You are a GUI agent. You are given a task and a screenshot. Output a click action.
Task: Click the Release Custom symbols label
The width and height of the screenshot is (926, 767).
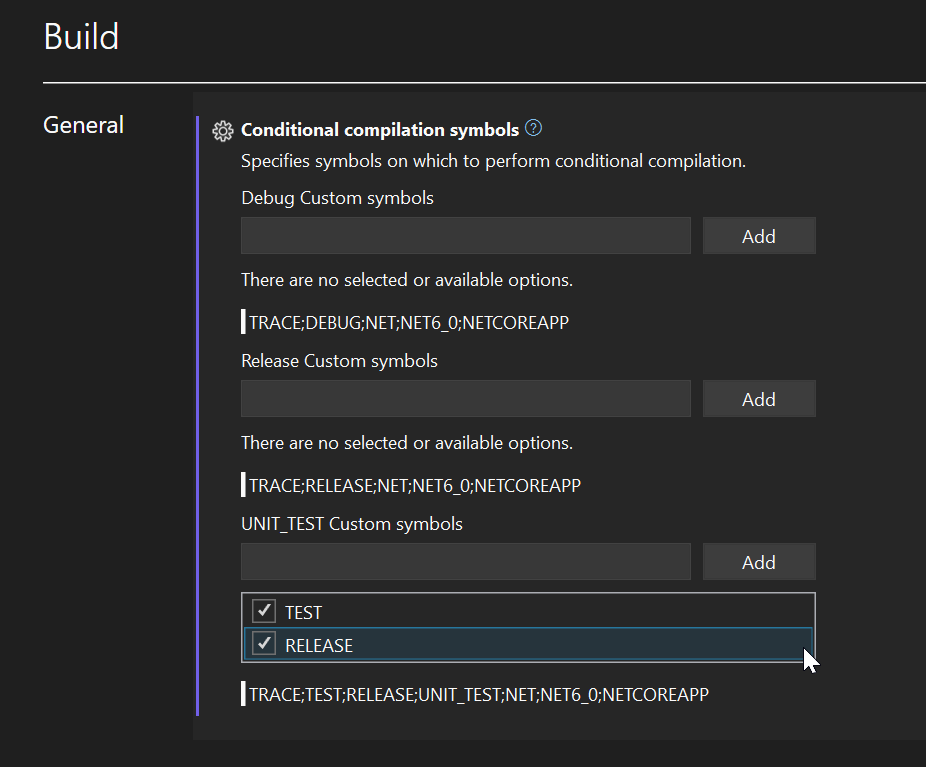point(339,361)
